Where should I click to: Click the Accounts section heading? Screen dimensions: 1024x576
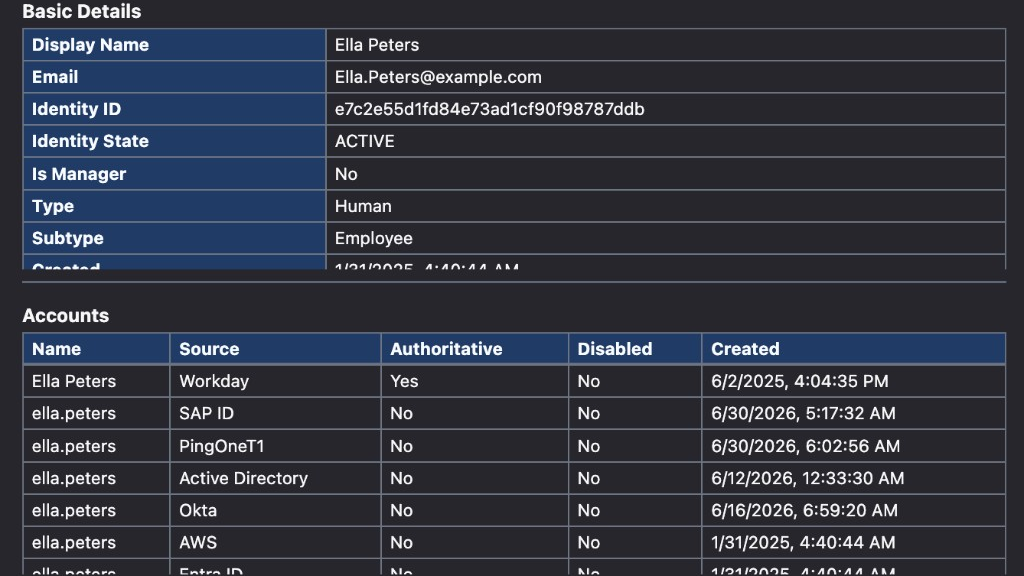[x=65, y=315]
